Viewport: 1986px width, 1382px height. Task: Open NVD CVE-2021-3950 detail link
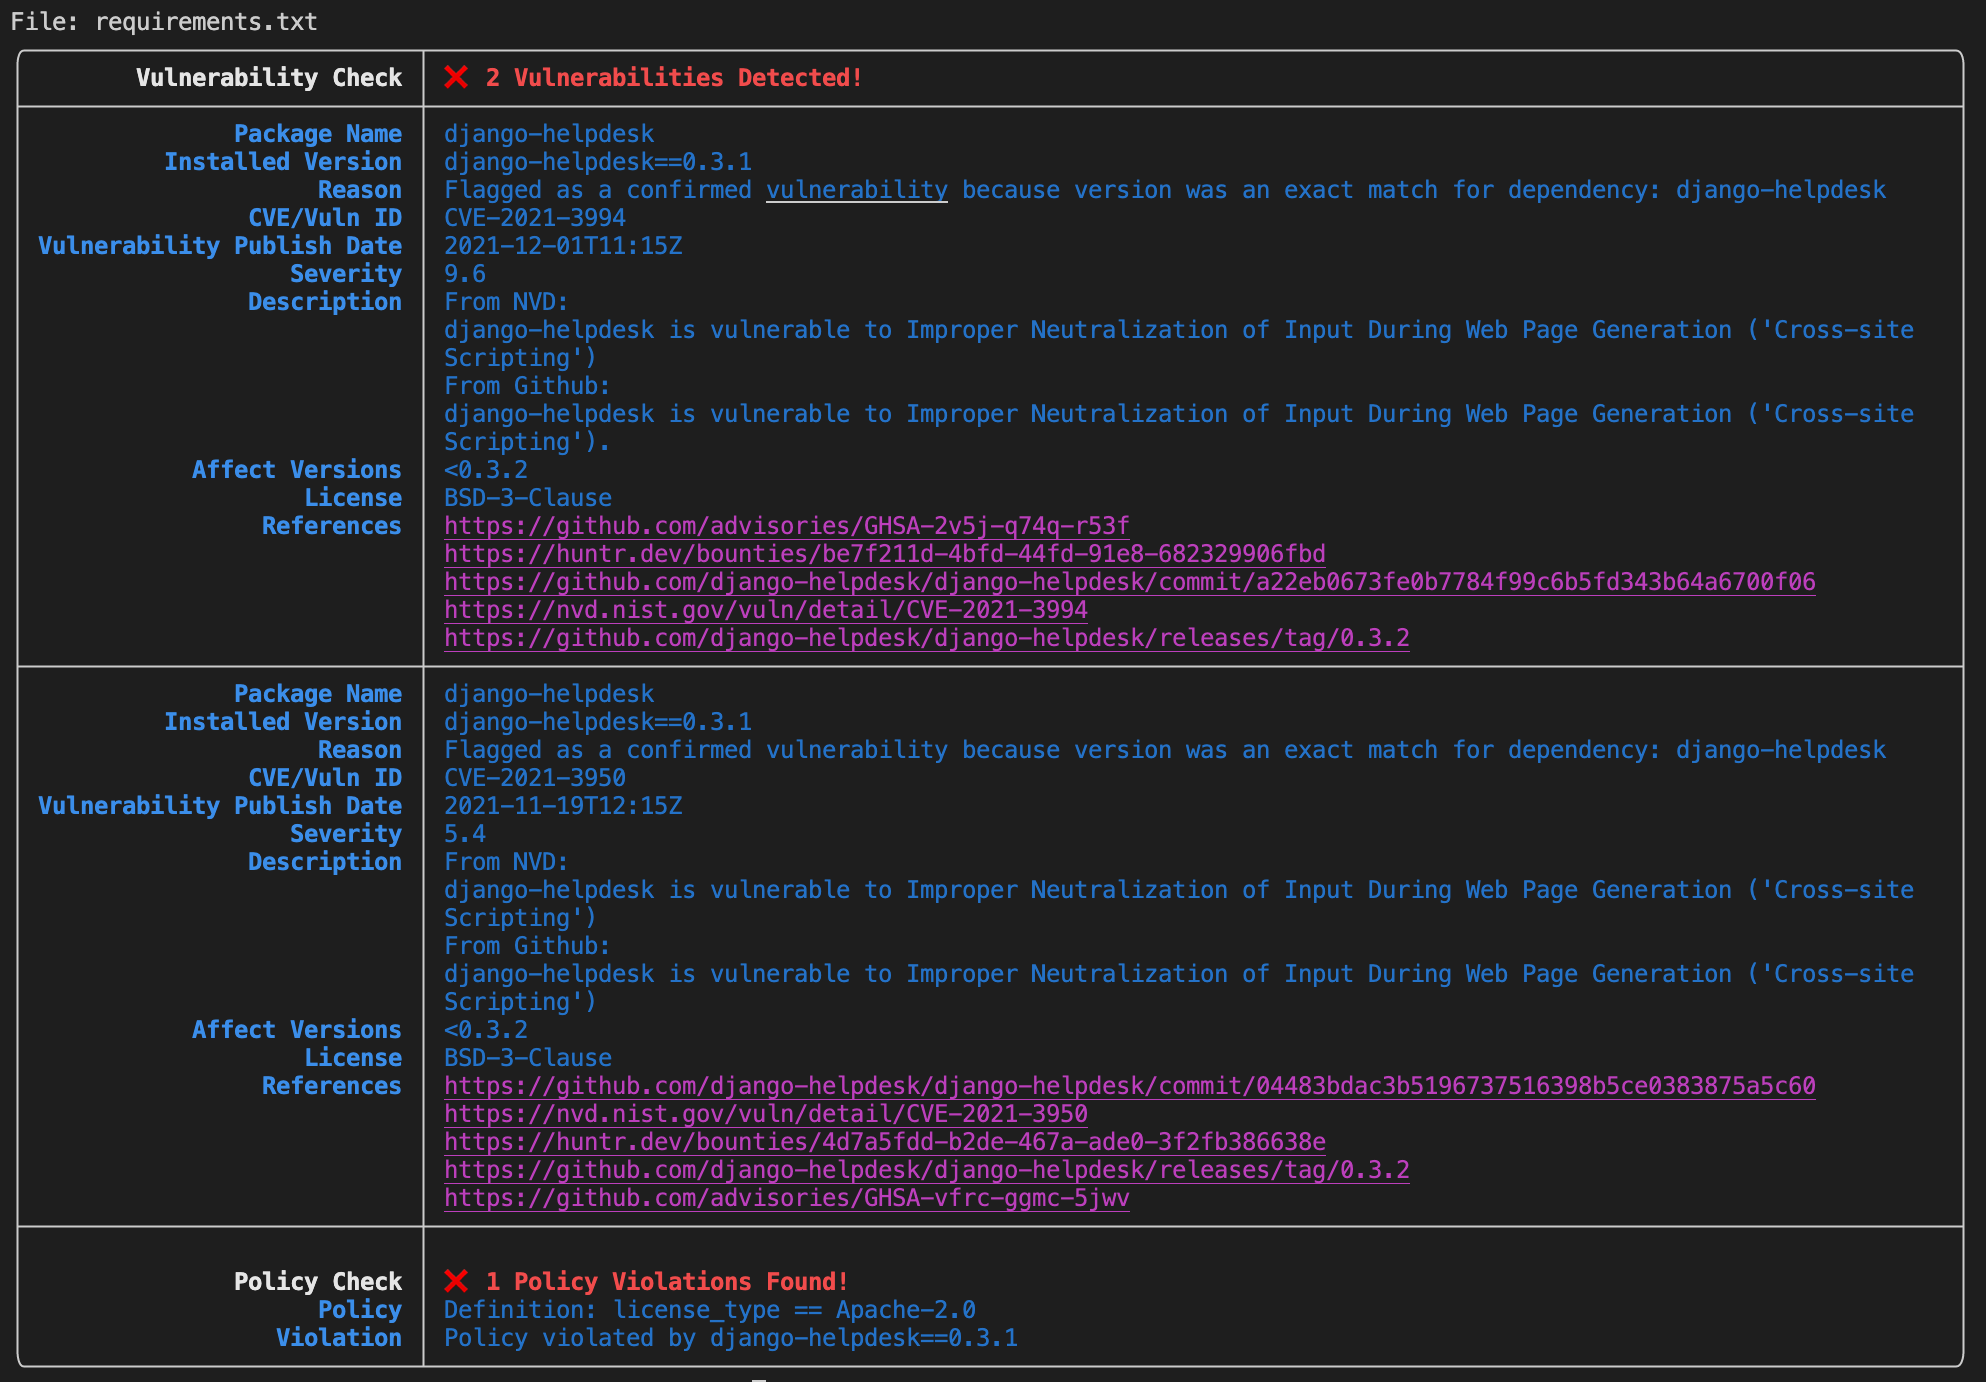[x=765, y=1114]
